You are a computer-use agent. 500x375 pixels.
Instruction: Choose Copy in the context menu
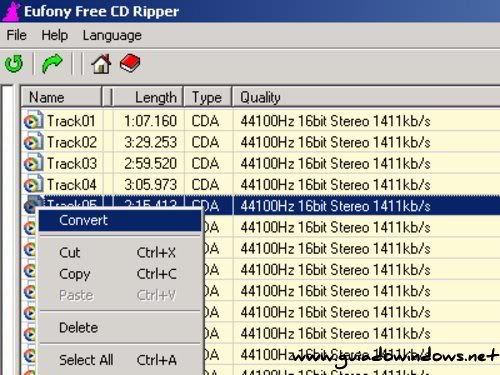120,274
